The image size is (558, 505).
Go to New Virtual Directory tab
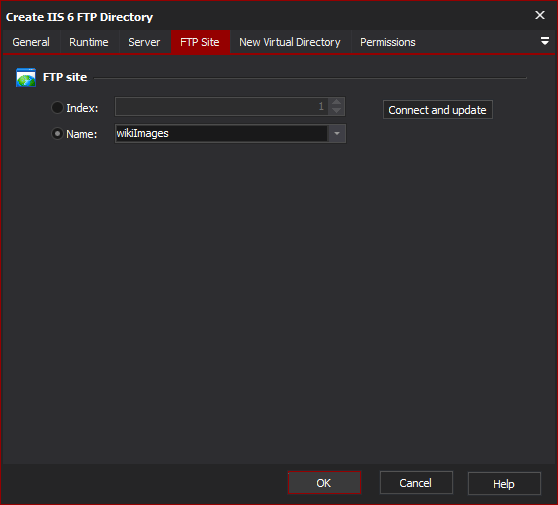click(290, 42)
